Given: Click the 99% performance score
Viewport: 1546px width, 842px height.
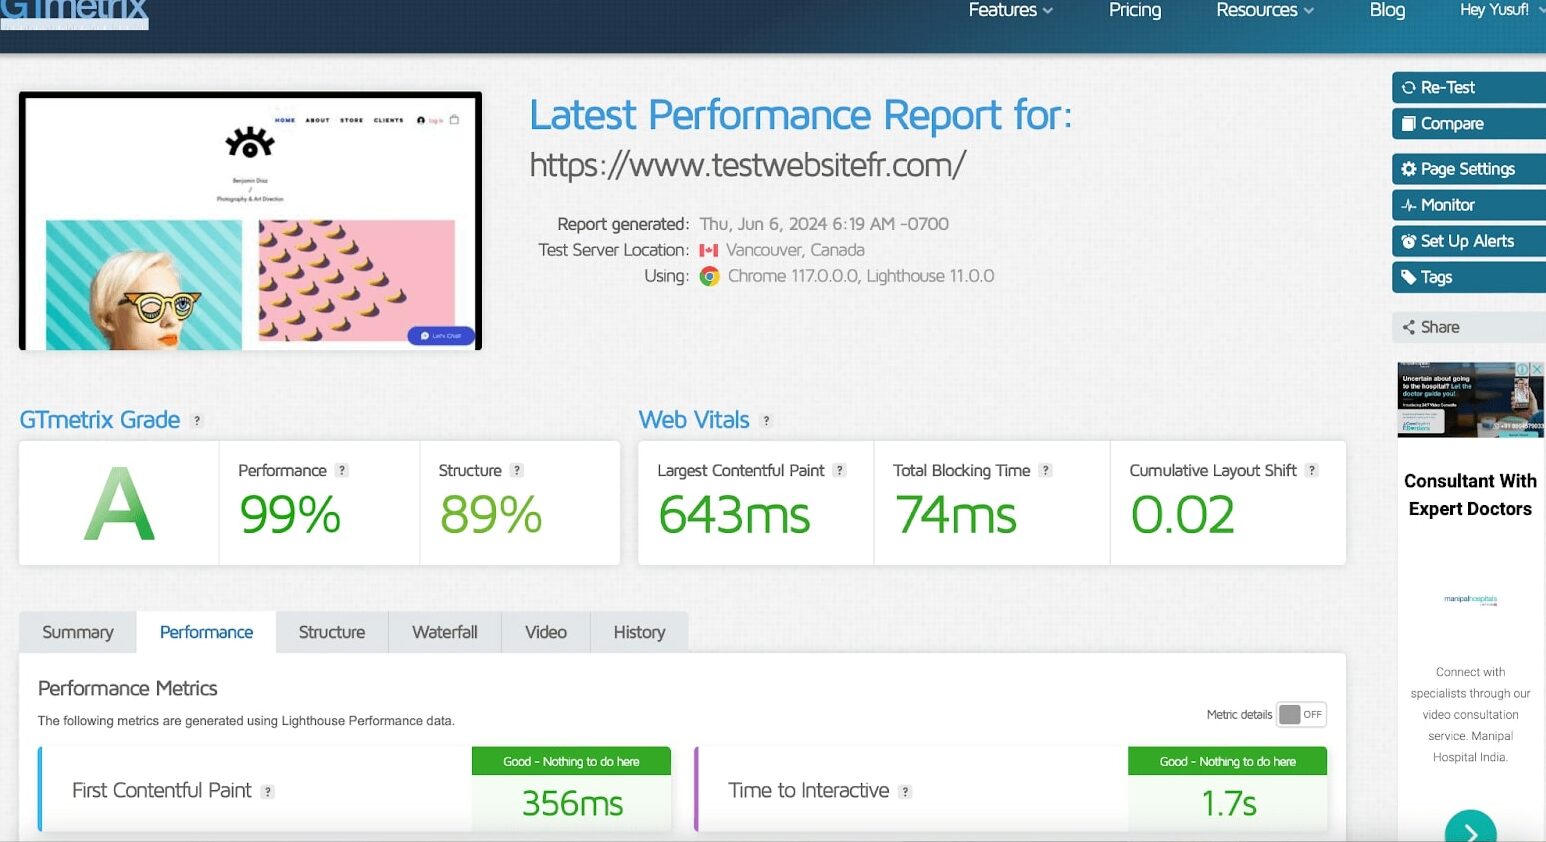Looking at the screenshot, I should (290, 516).
